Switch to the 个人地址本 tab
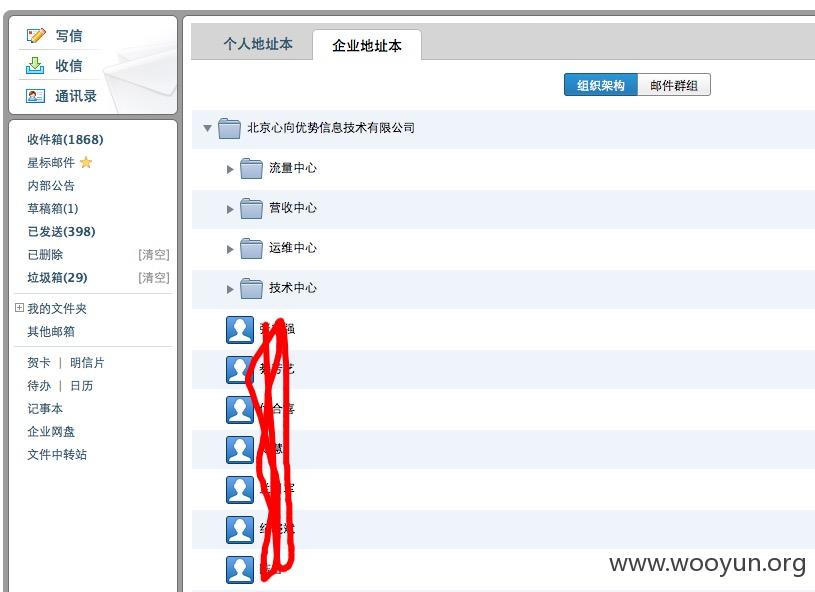 click(x=258, y=44)
